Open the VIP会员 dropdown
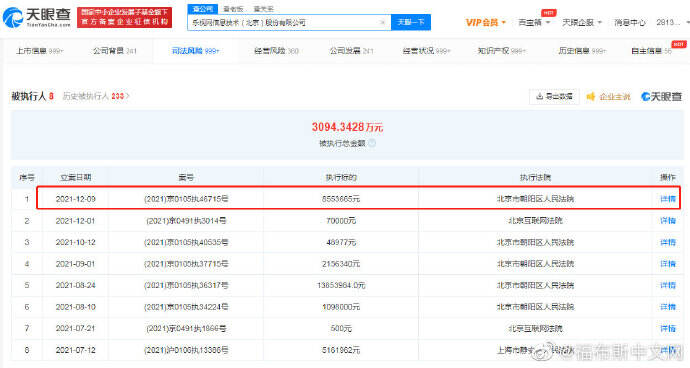The height and width of the screenshot is (368, 690). [486, 22]
